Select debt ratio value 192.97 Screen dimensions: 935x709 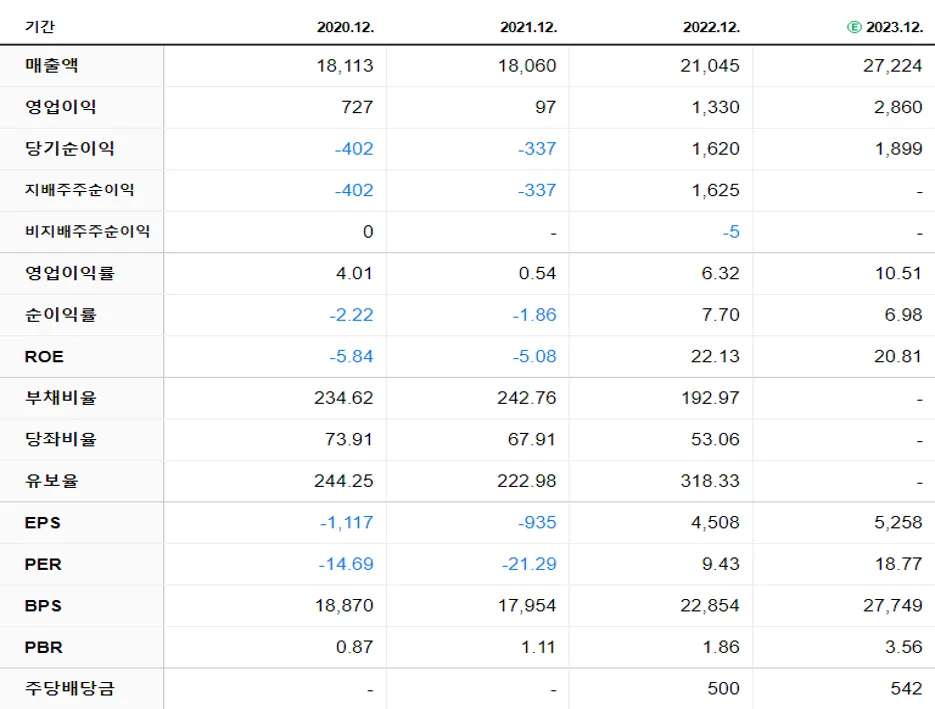710,398
